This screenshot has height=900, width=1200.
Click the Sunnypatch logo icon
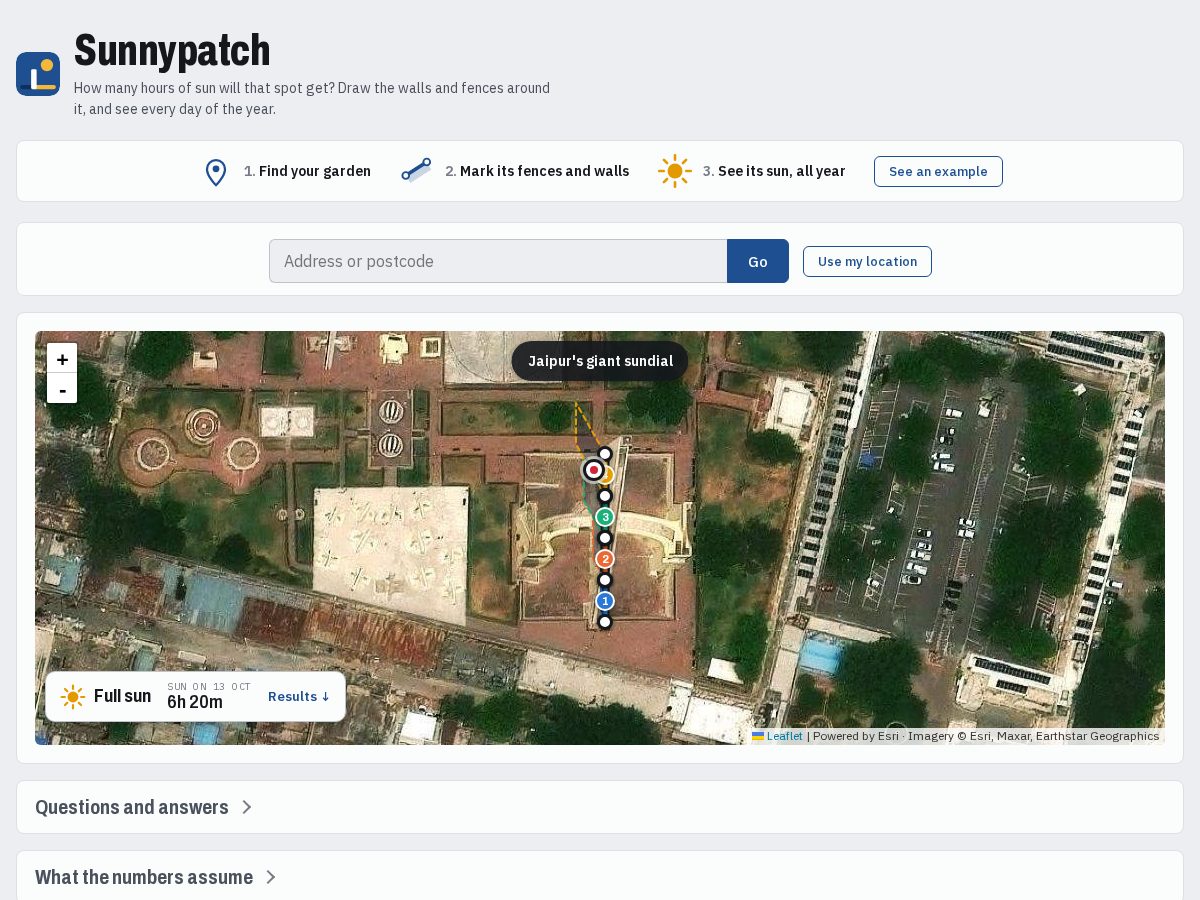point(38,74)
